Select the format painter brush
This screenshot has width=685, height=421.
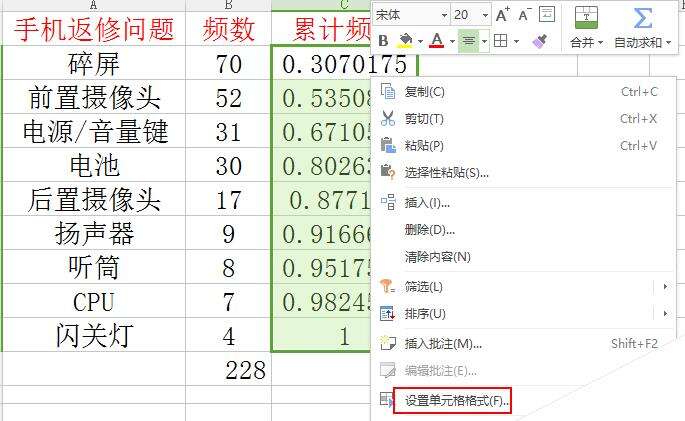coord(540,41)
